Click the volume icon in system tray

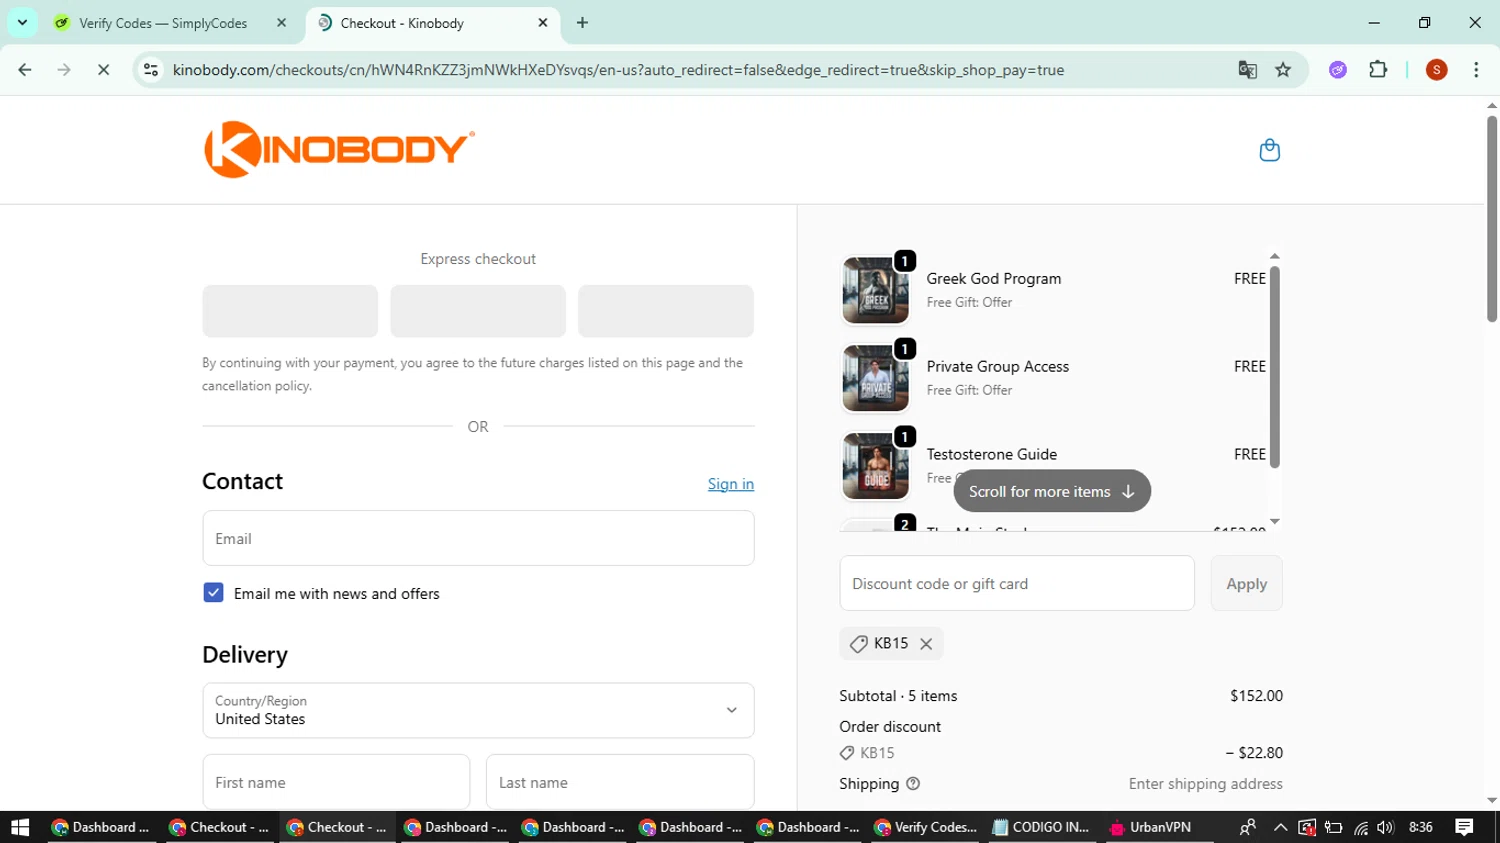[1385, 827]
